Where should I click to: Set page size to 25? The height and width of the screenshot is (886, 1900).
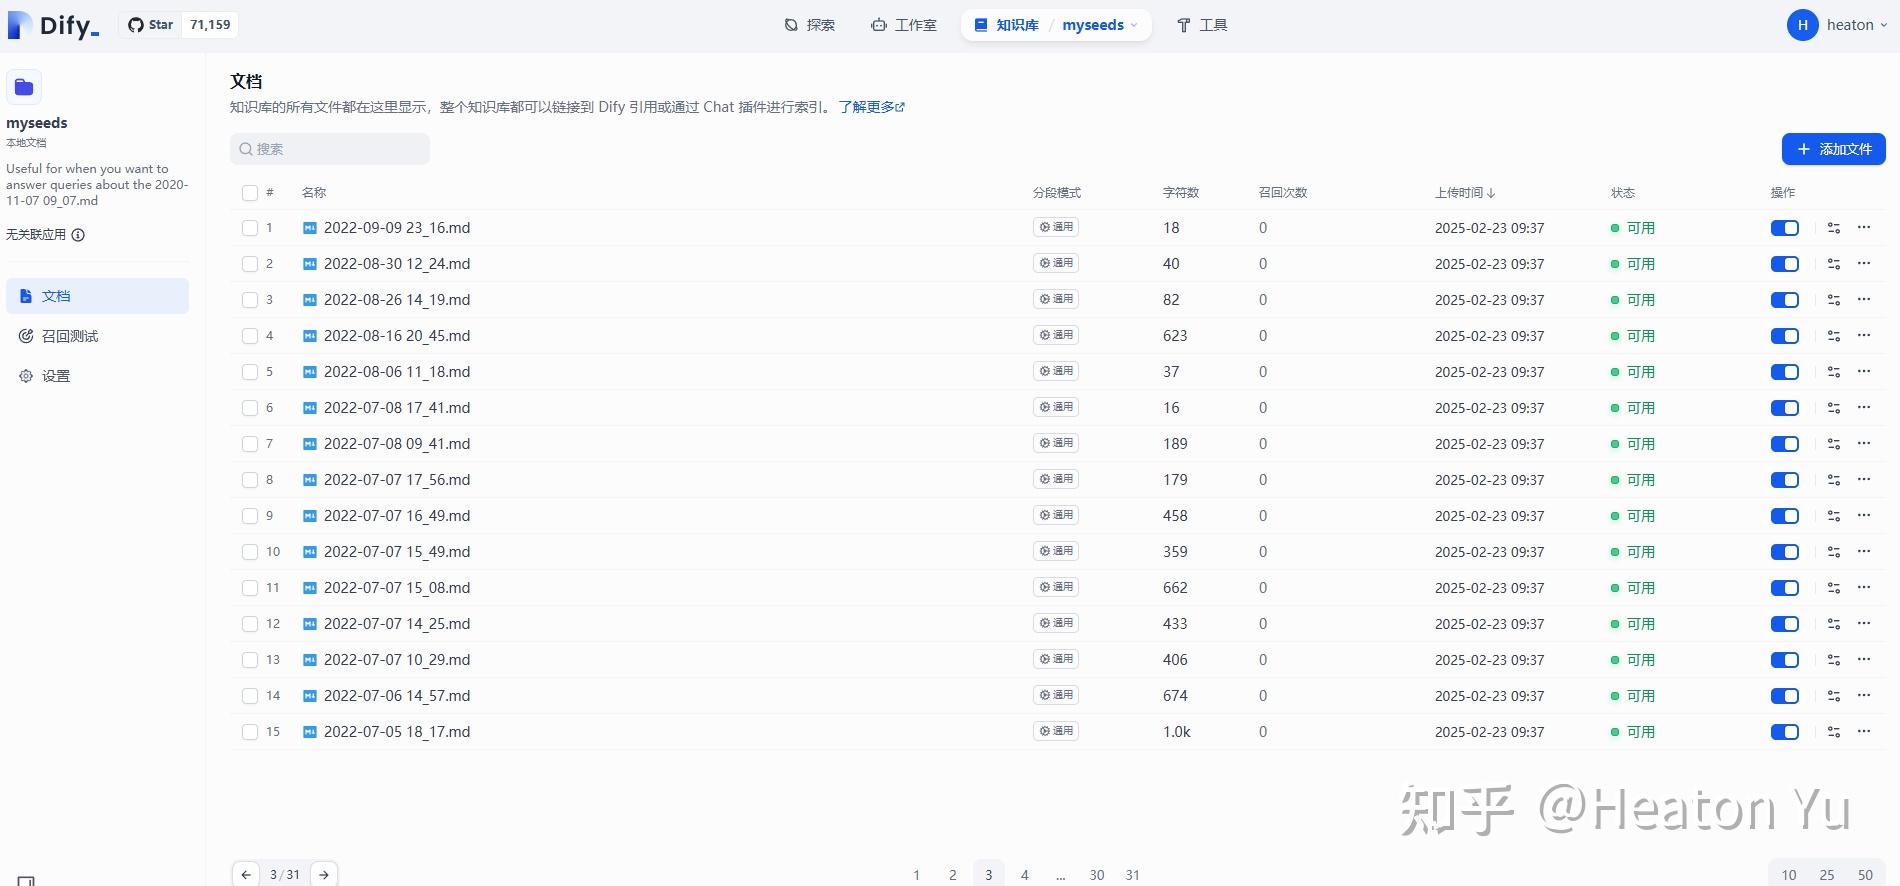[x=1827, y=875]
